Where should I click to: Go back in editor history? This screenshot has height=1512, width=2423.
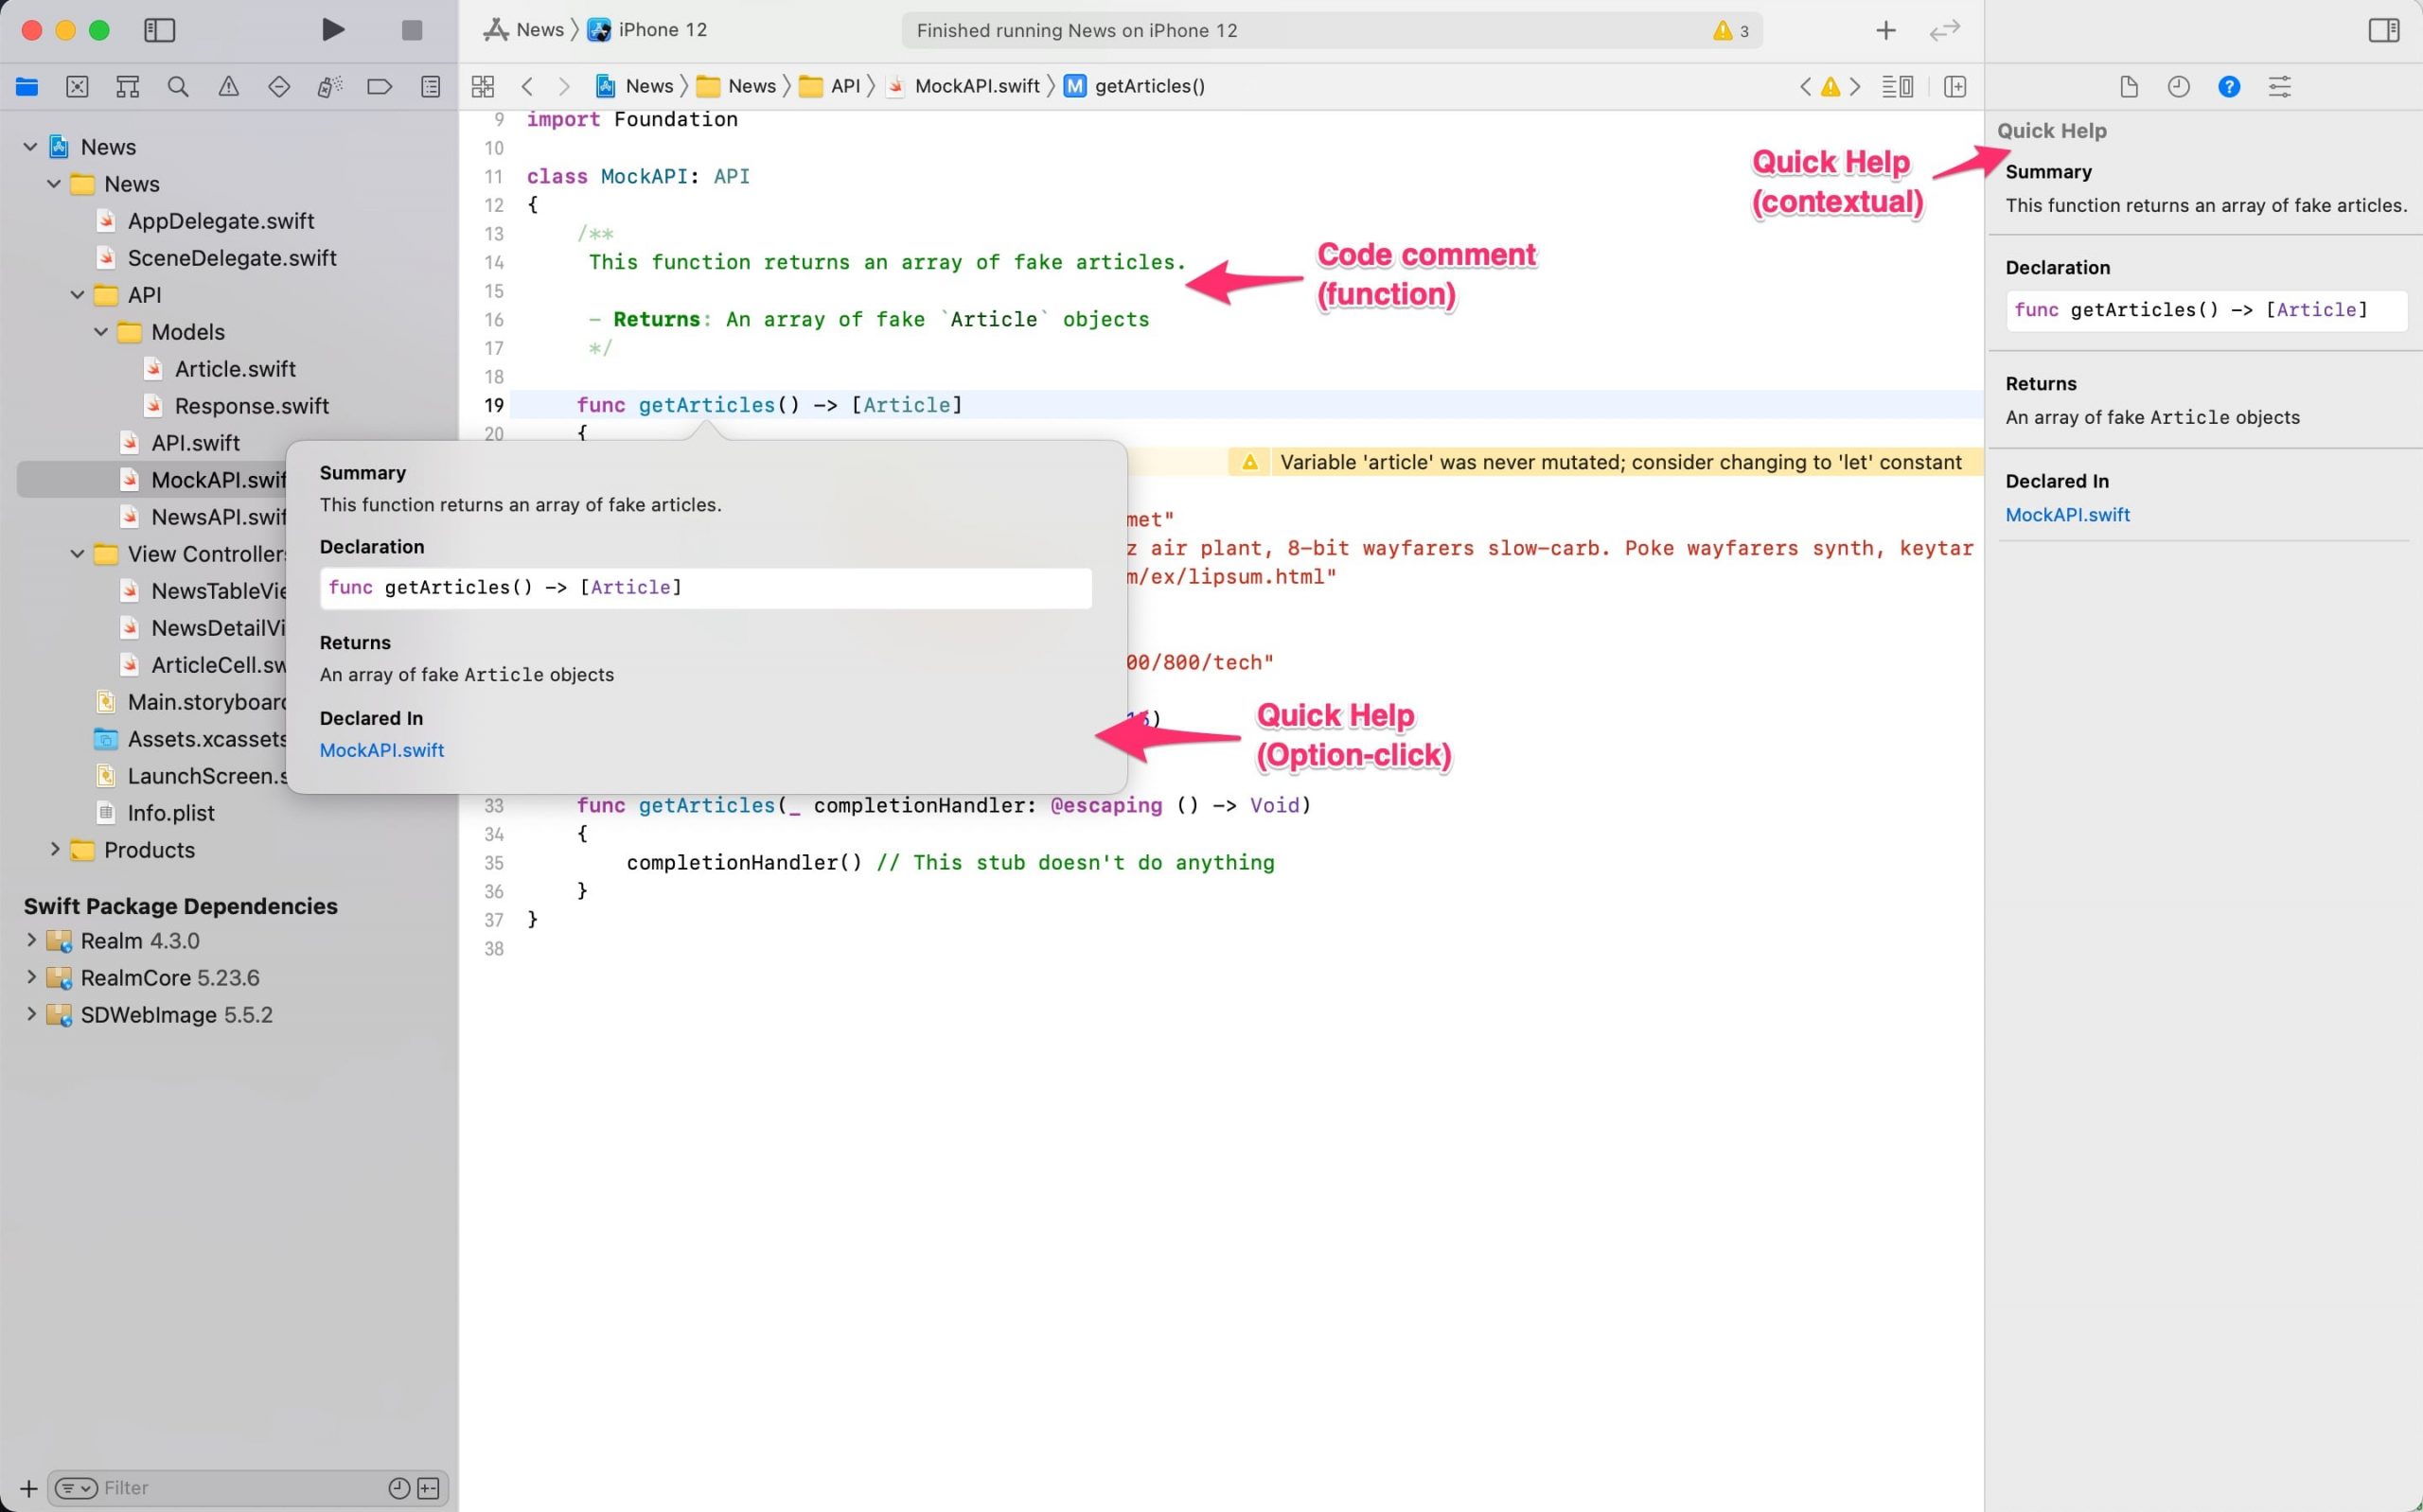527,87
